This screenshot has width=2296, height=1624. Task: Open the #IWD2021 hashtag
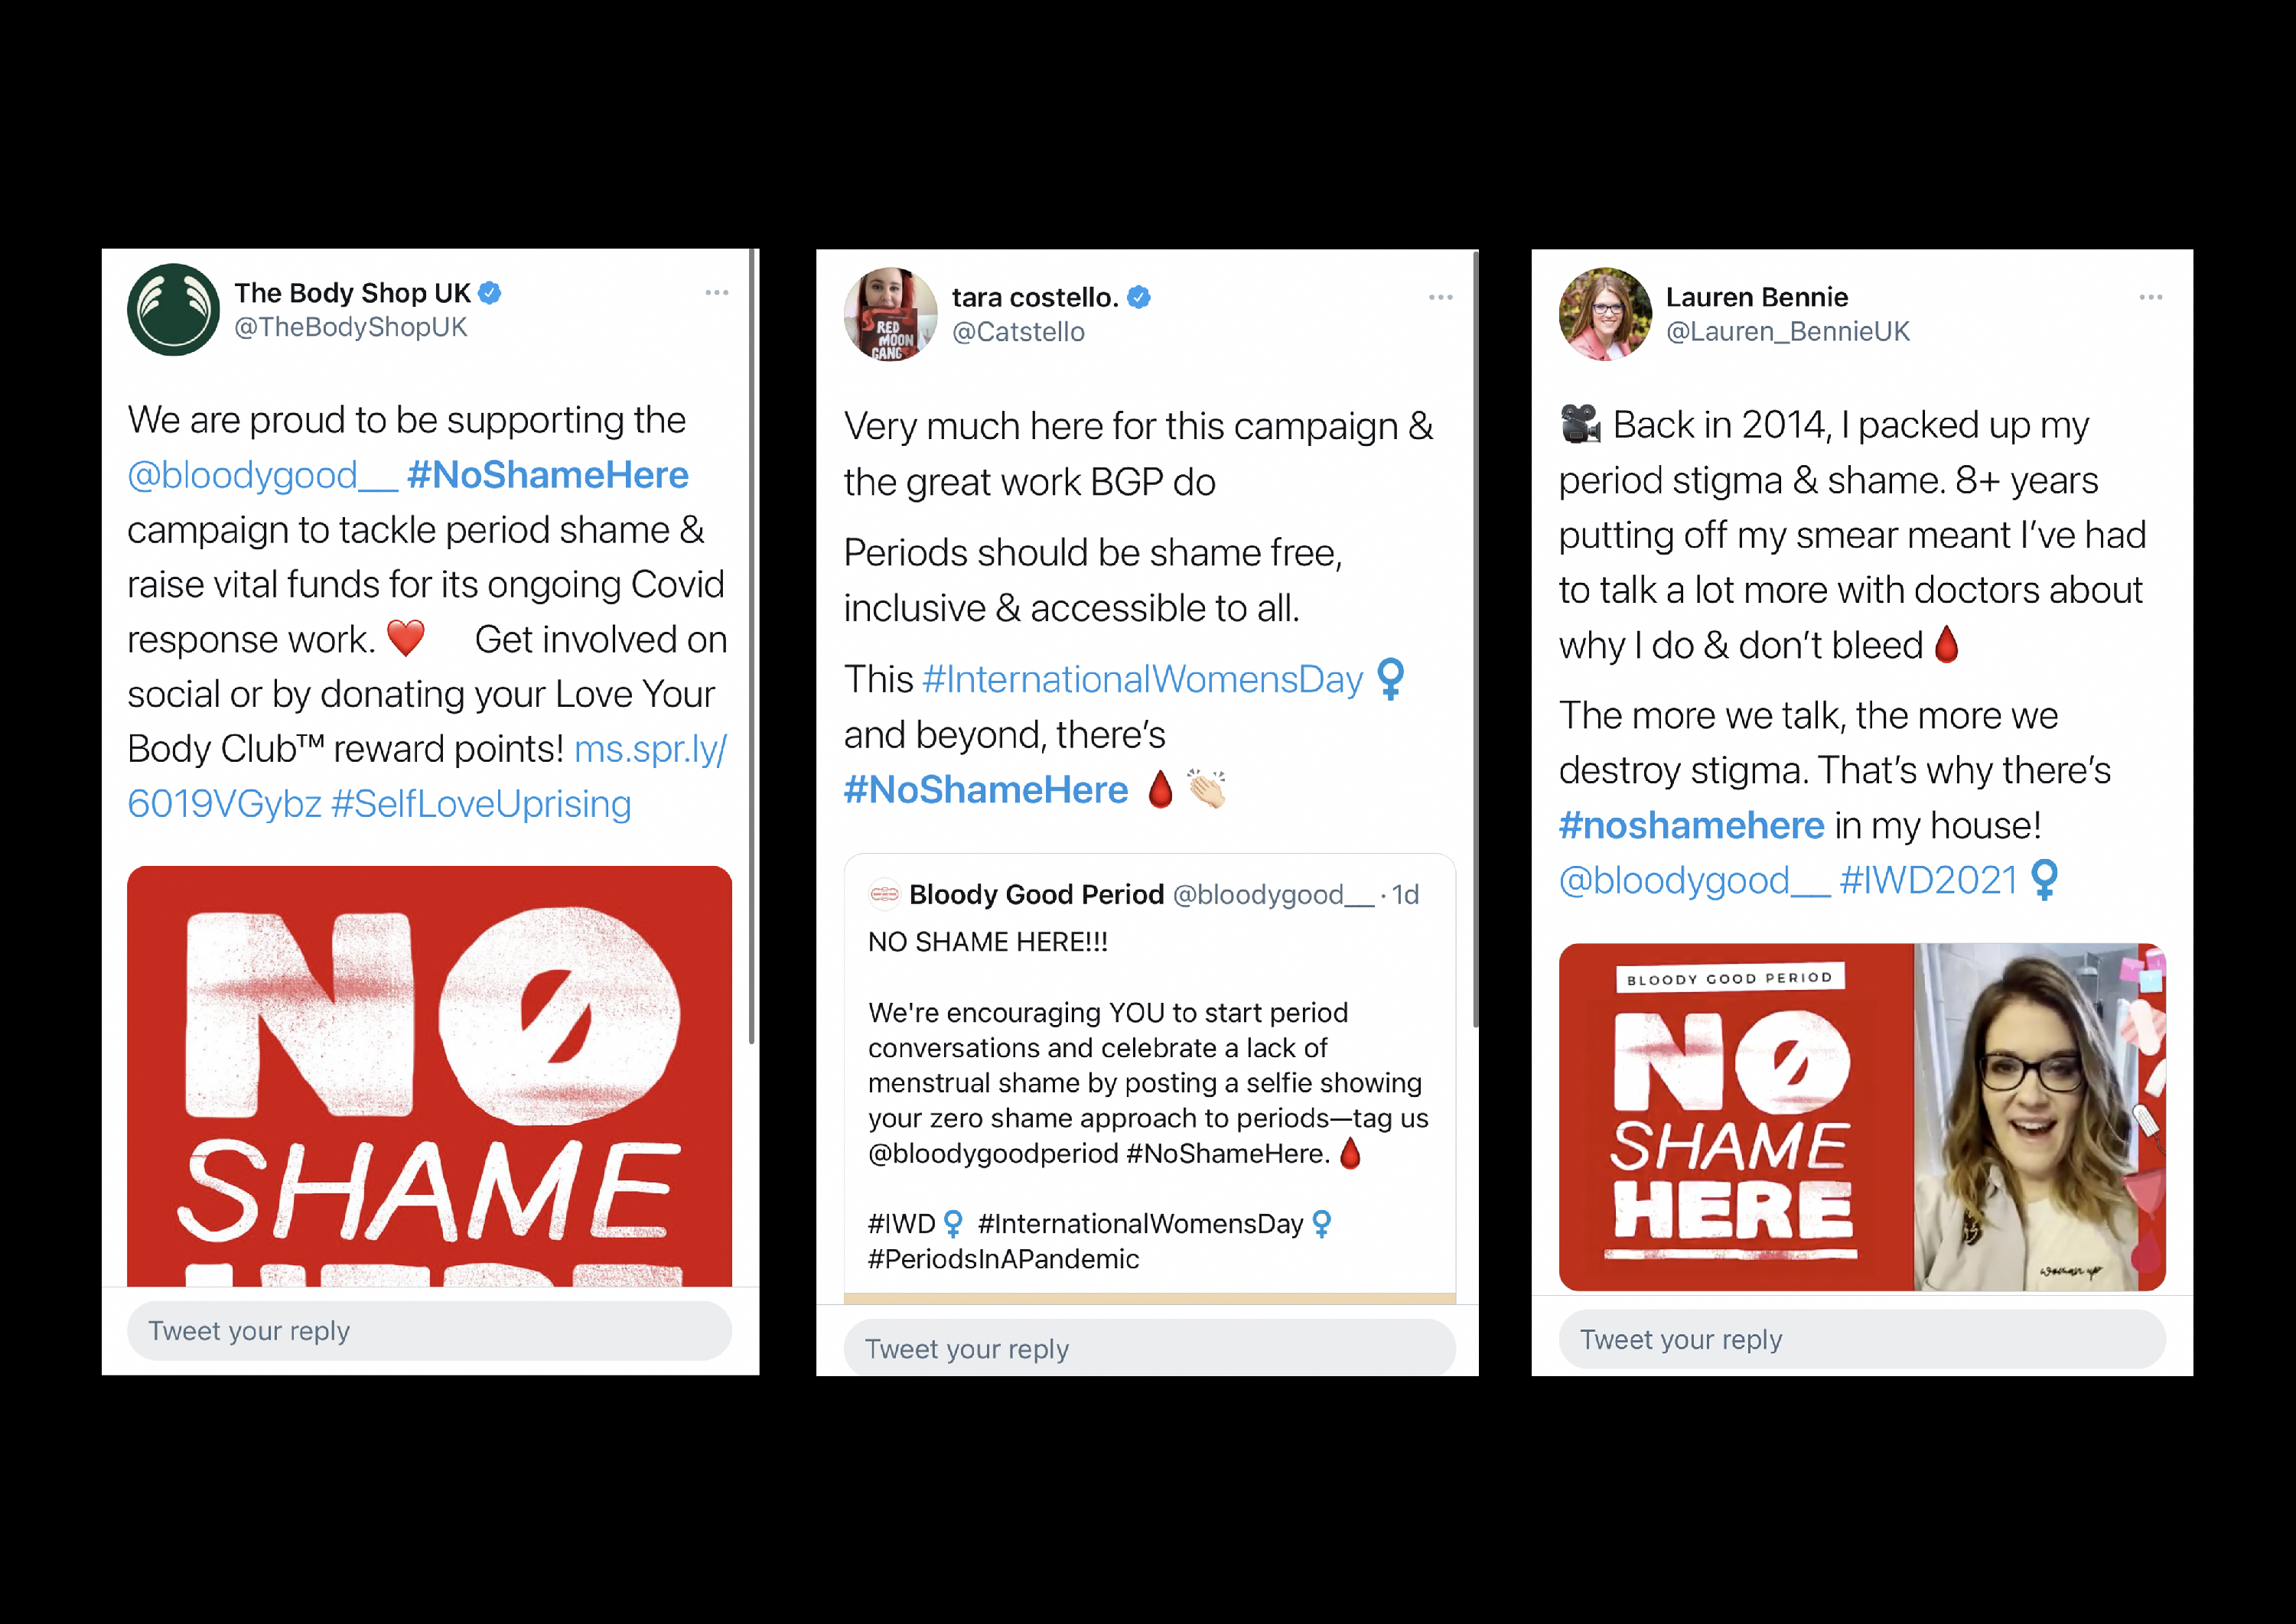(1928, 880)
